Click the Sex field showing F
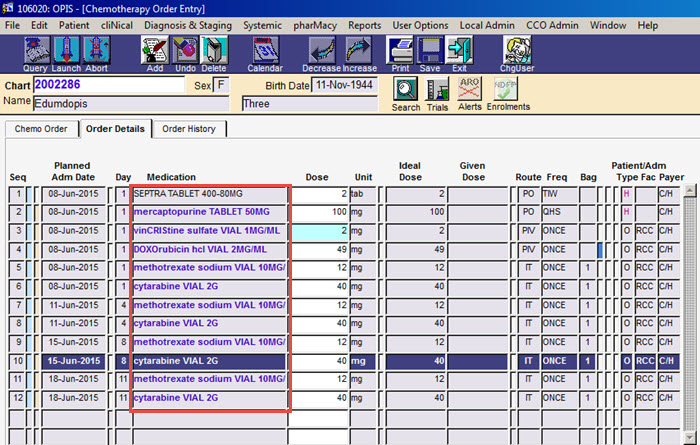The image size is (700, 445). click(221, 85)
